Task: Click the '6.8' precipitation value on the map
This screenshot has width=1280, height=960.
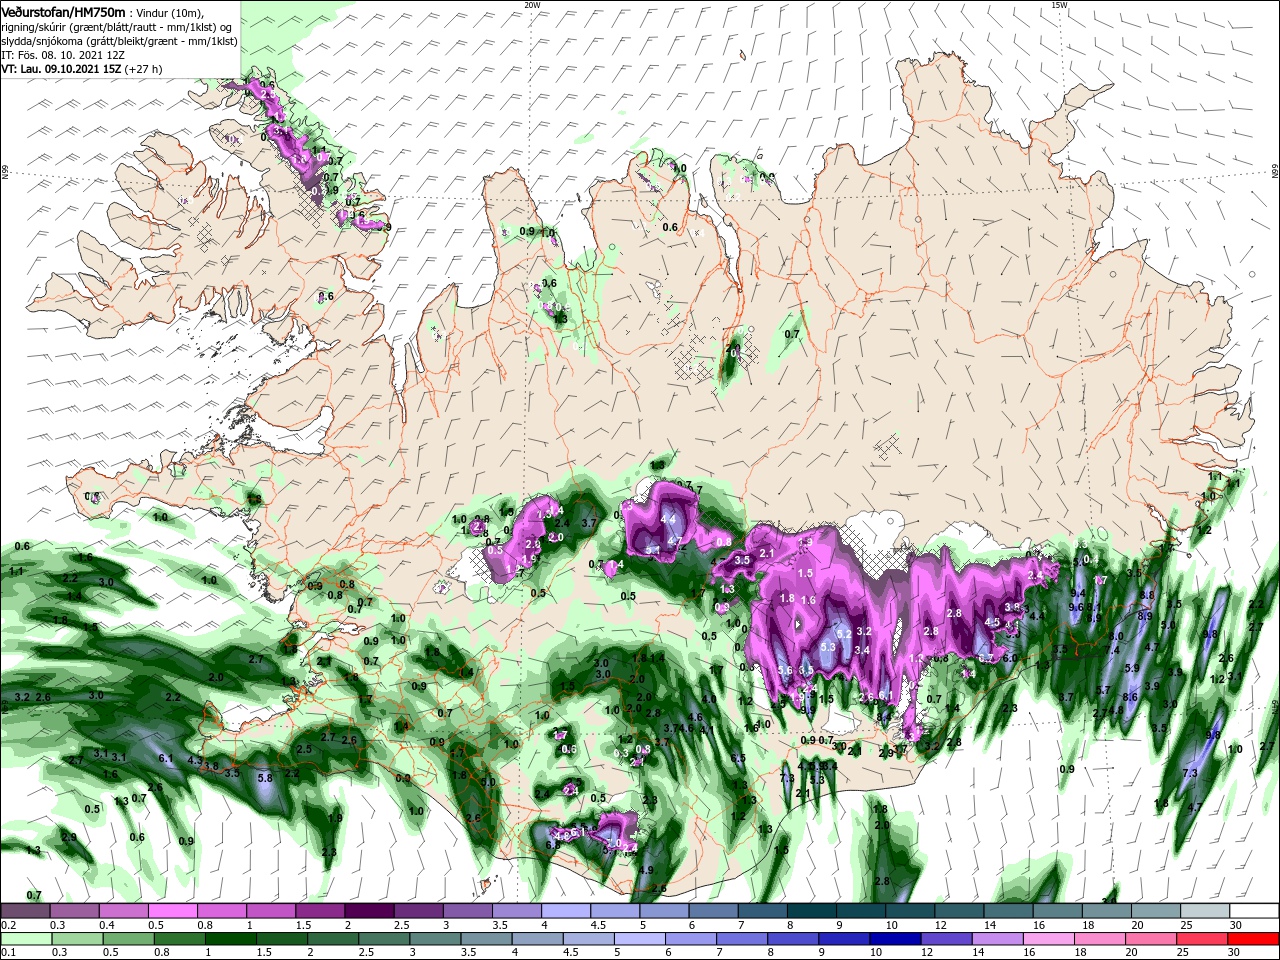Action: click(x=553, y=845)
